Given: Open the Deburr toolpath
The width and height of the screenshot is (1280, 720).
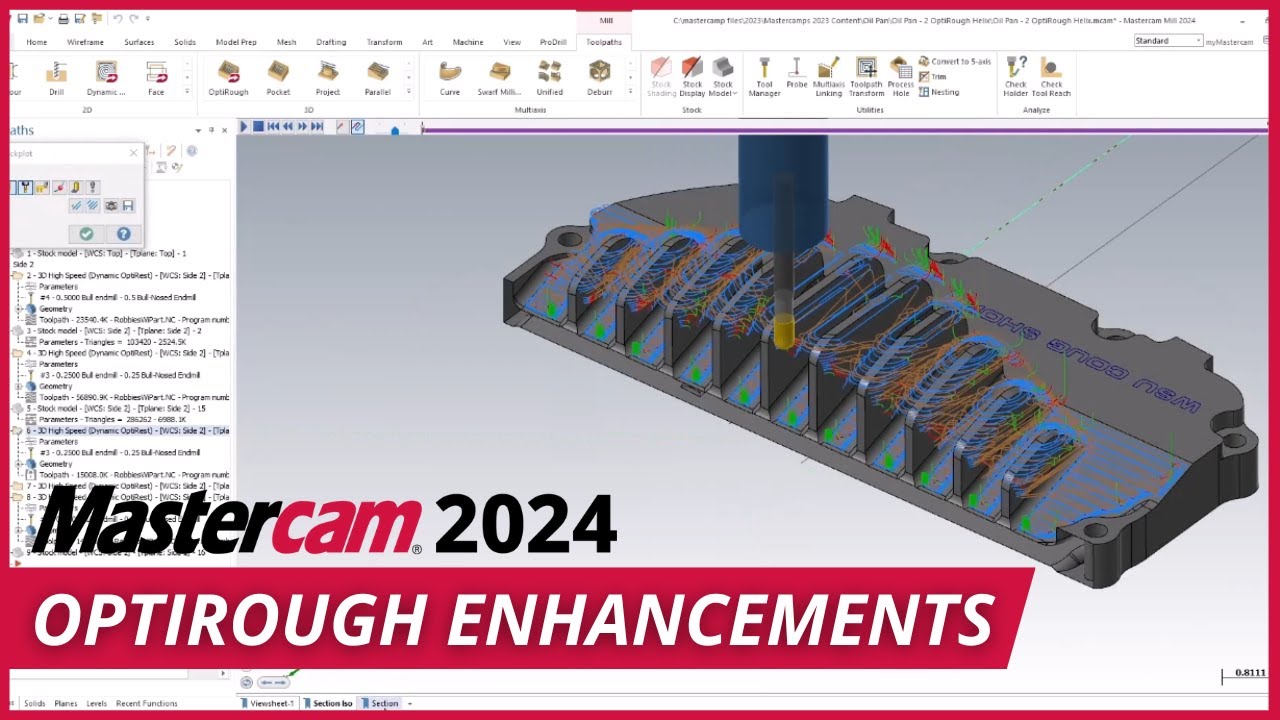Looking at the screenshot, I should pos(600,78).
